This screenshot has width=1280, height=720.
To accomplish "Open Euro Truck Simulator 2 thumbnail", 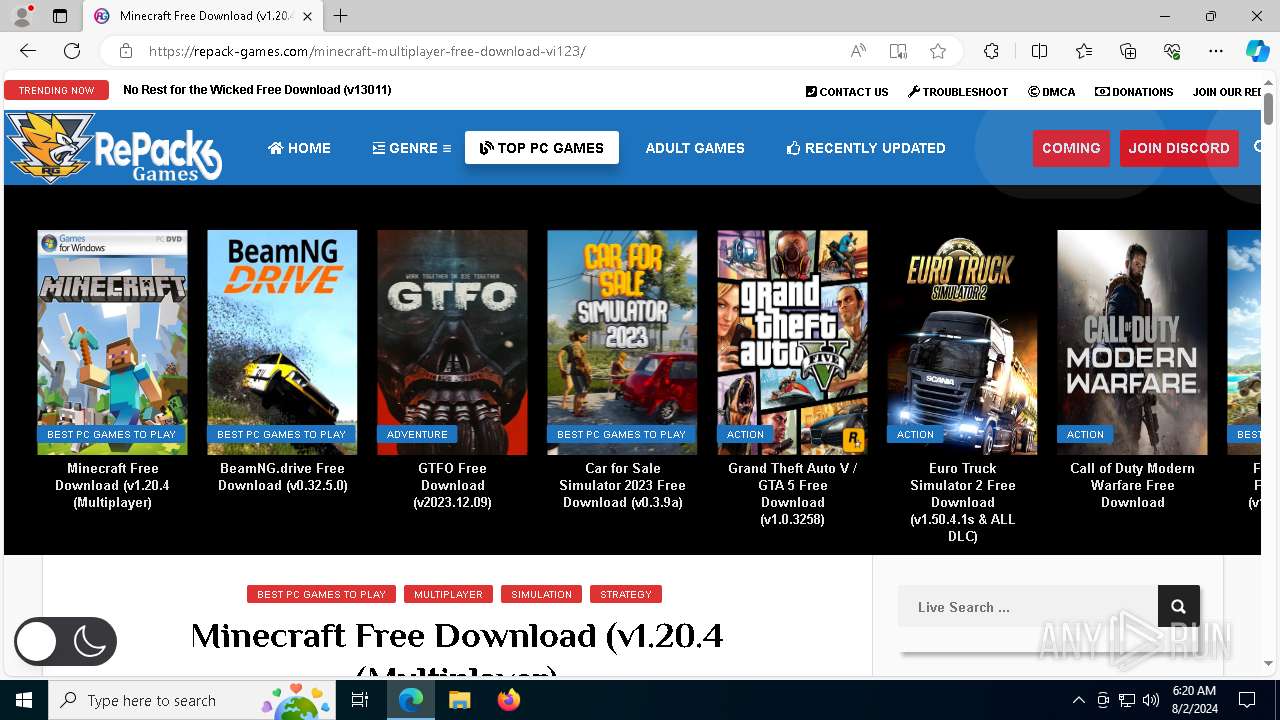I will coord(962,342).
